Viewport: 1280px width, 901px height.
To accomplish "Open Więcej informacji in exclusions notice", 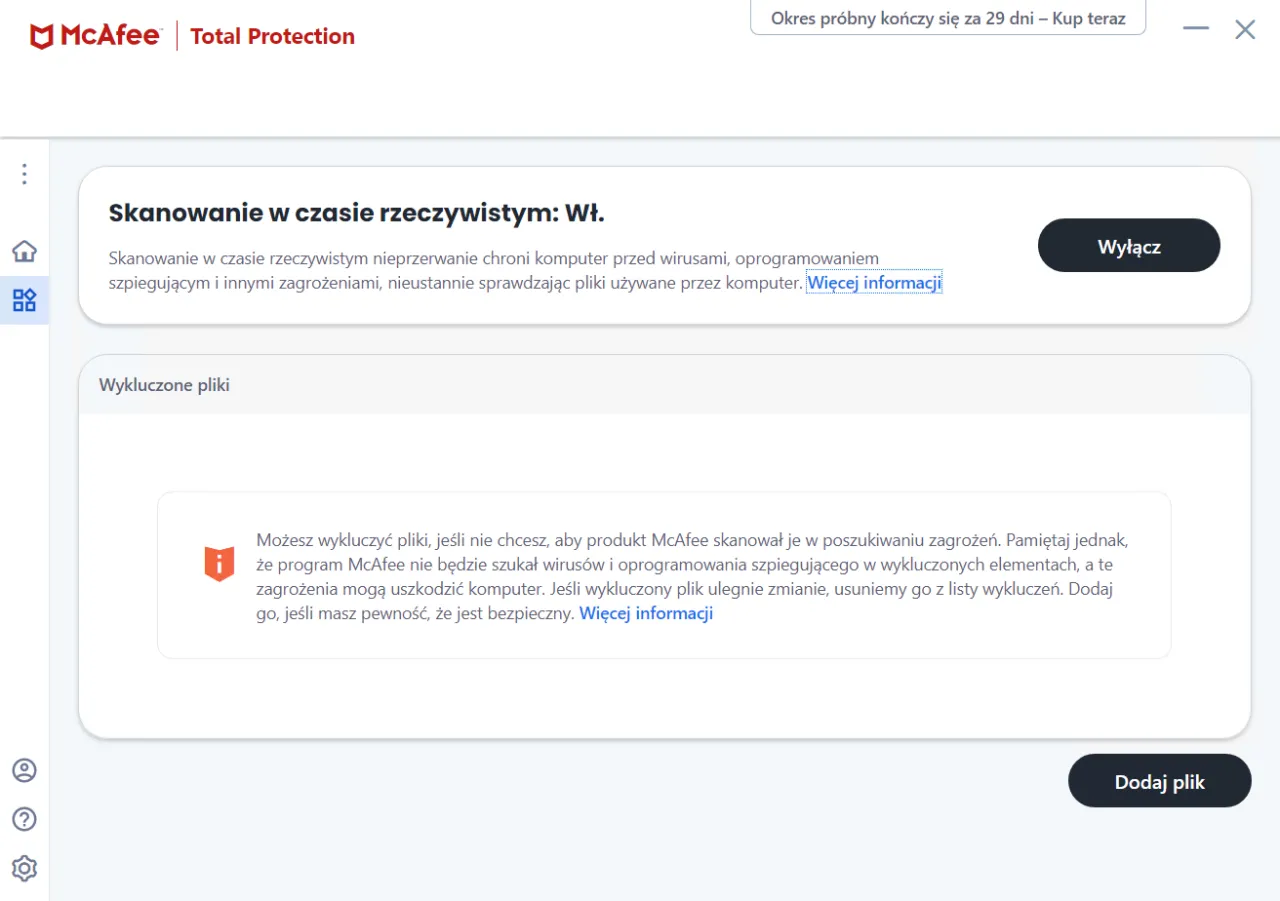I will tap(645, 613).
